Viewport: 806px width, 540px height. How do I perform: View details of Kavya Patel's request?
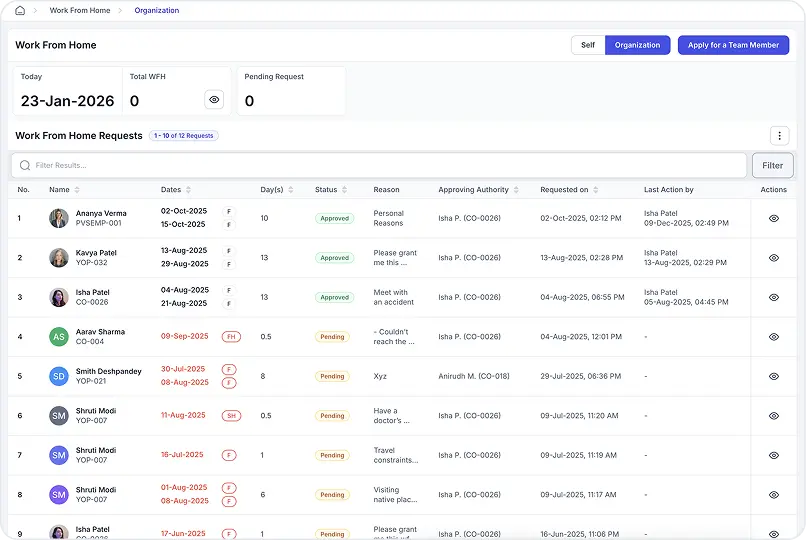pos(773,258)
